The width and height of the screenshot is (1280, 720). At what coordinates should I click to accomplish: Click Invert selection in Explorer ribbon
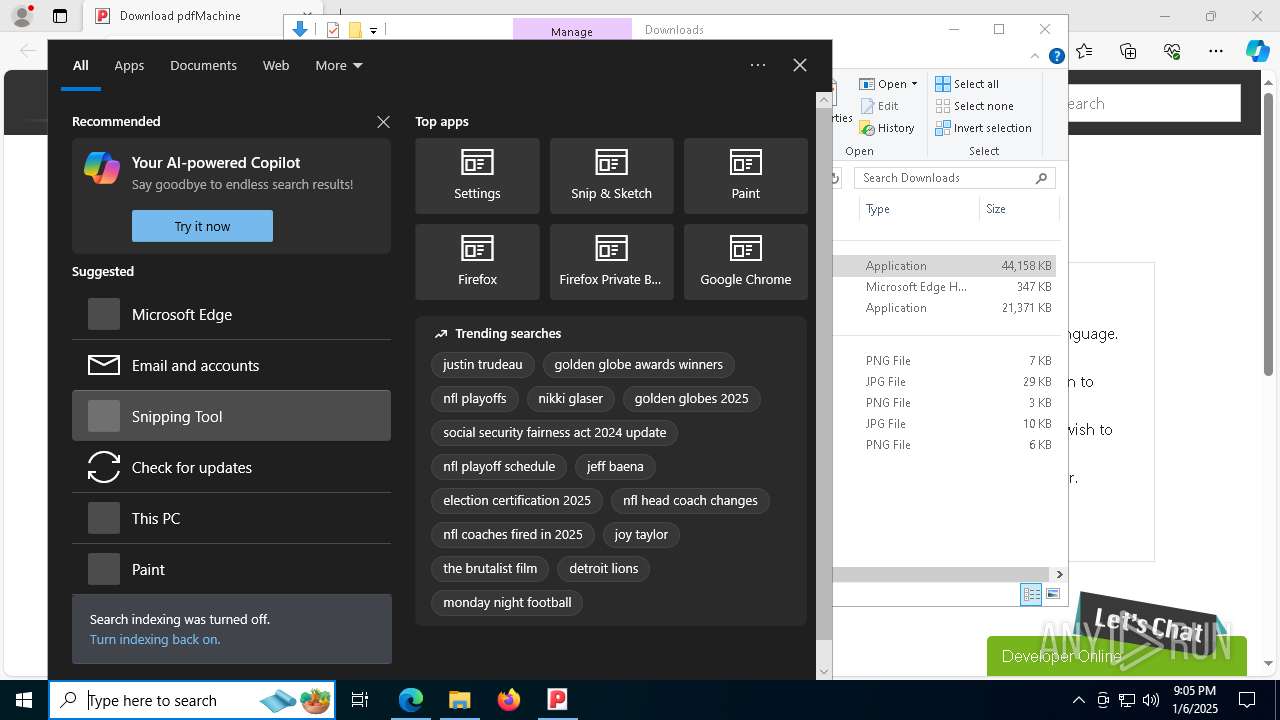(x=983, y=128)
